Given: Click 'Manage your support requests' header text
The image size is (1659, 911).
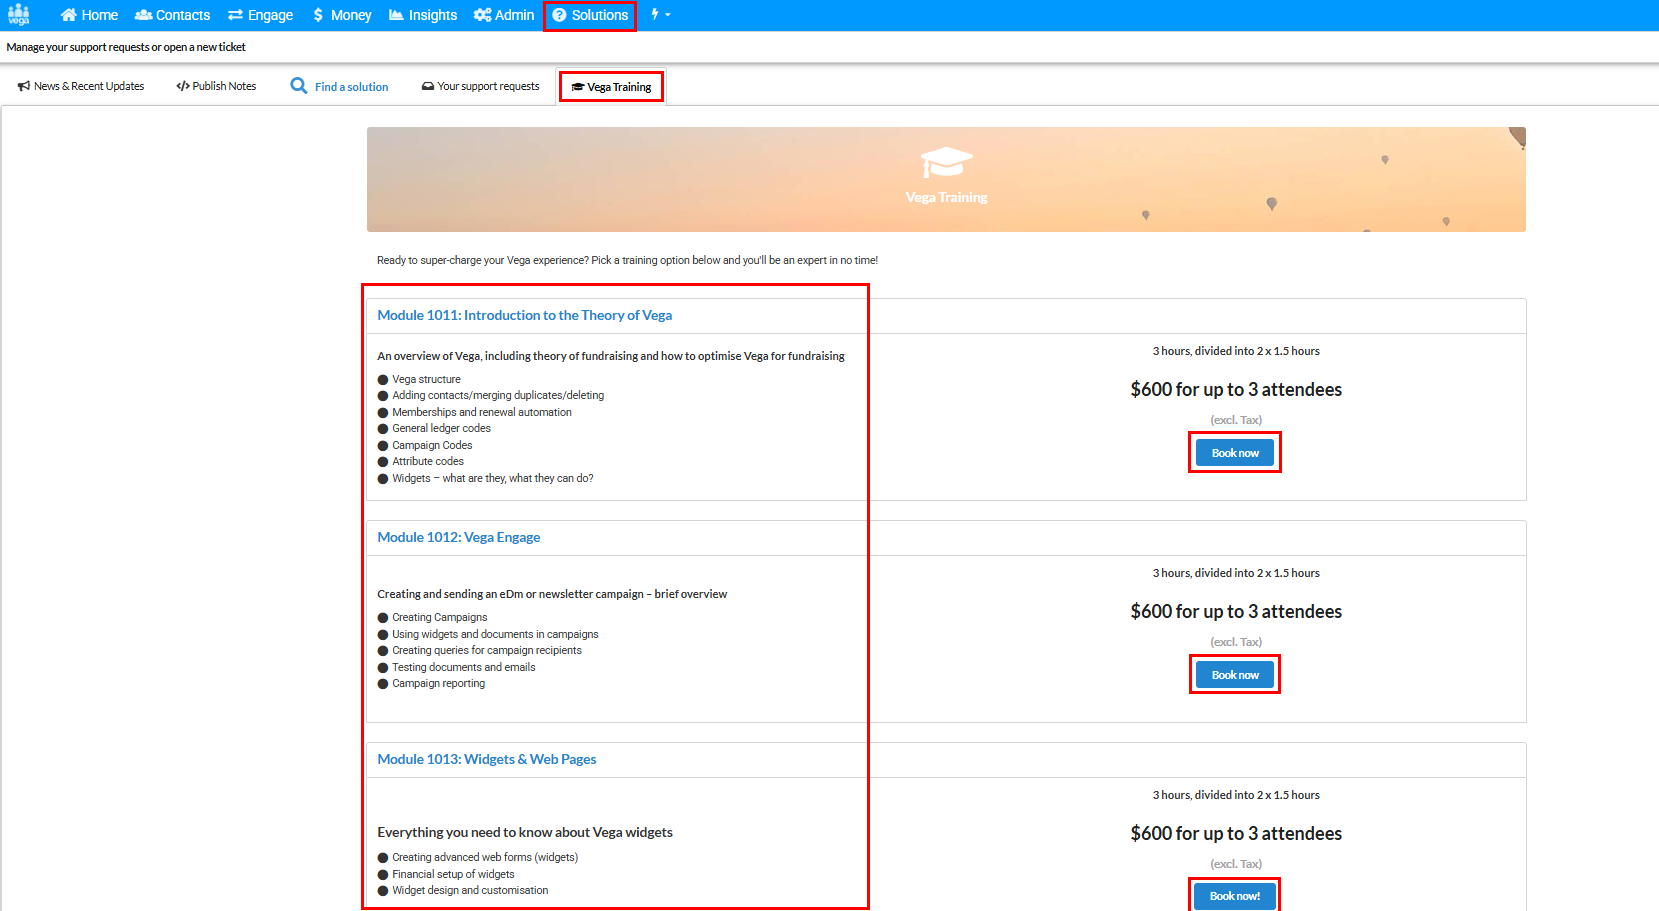Looking at the screenshot, I should (126, 47).
